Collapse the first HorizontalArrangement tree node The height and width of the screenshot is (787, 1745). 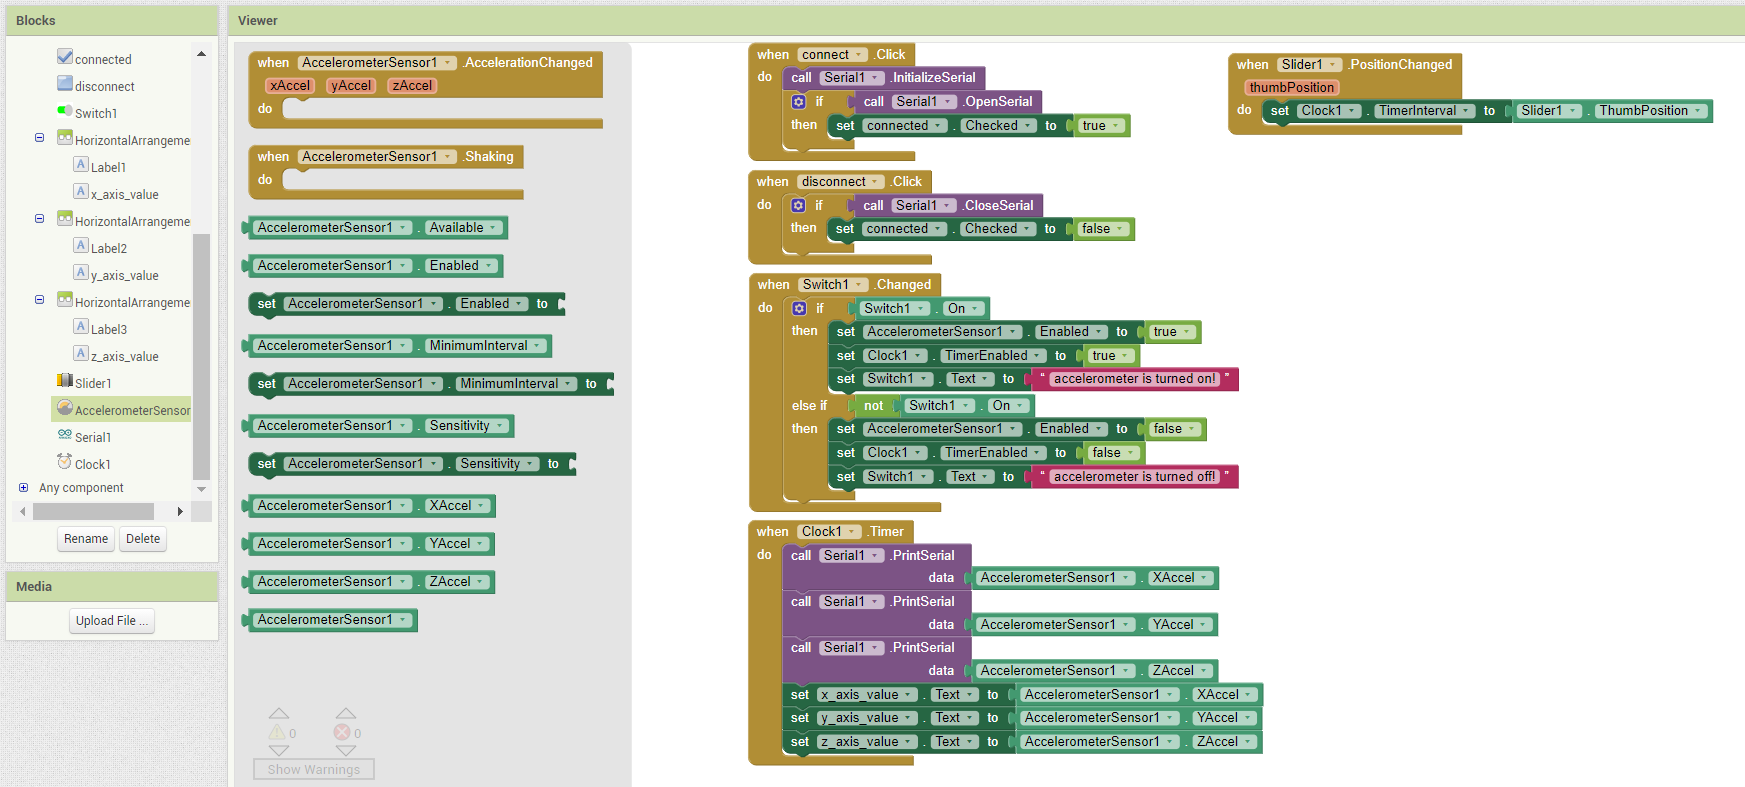click(x=39, y=138)
